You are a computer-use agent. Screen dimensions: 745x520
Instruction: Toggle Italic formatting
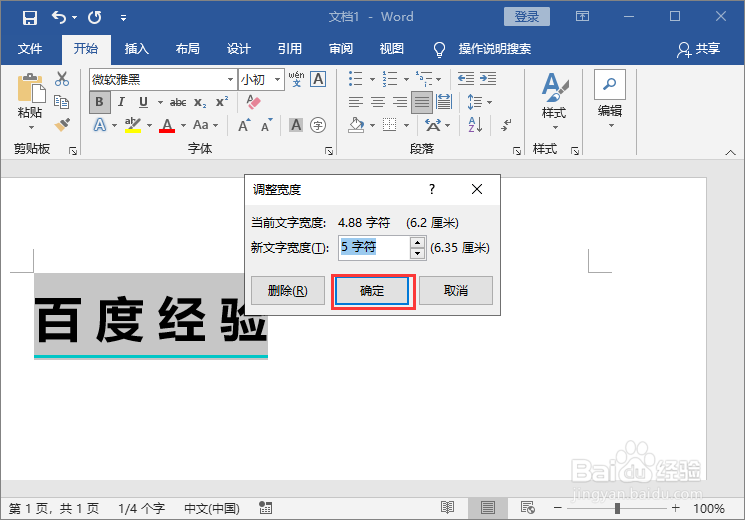(x=122, y=102)
